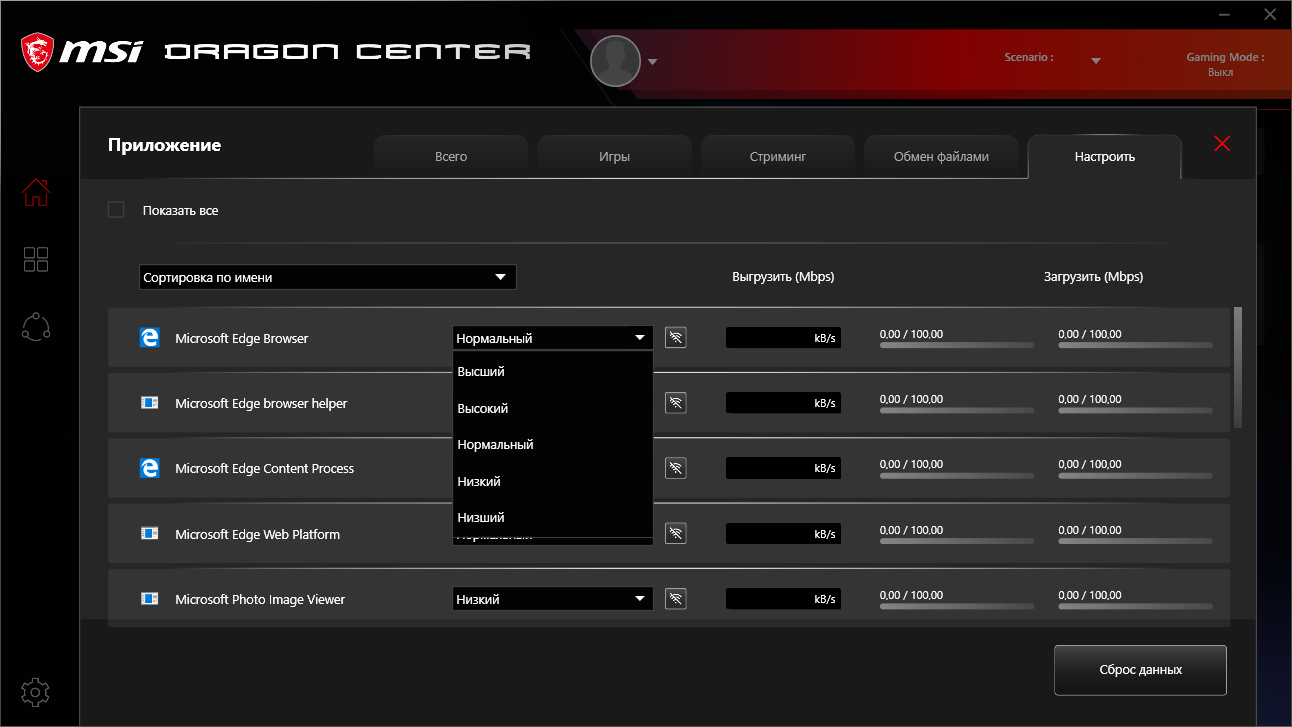Choose Высший in the open priority list

[x=553, y=371]
